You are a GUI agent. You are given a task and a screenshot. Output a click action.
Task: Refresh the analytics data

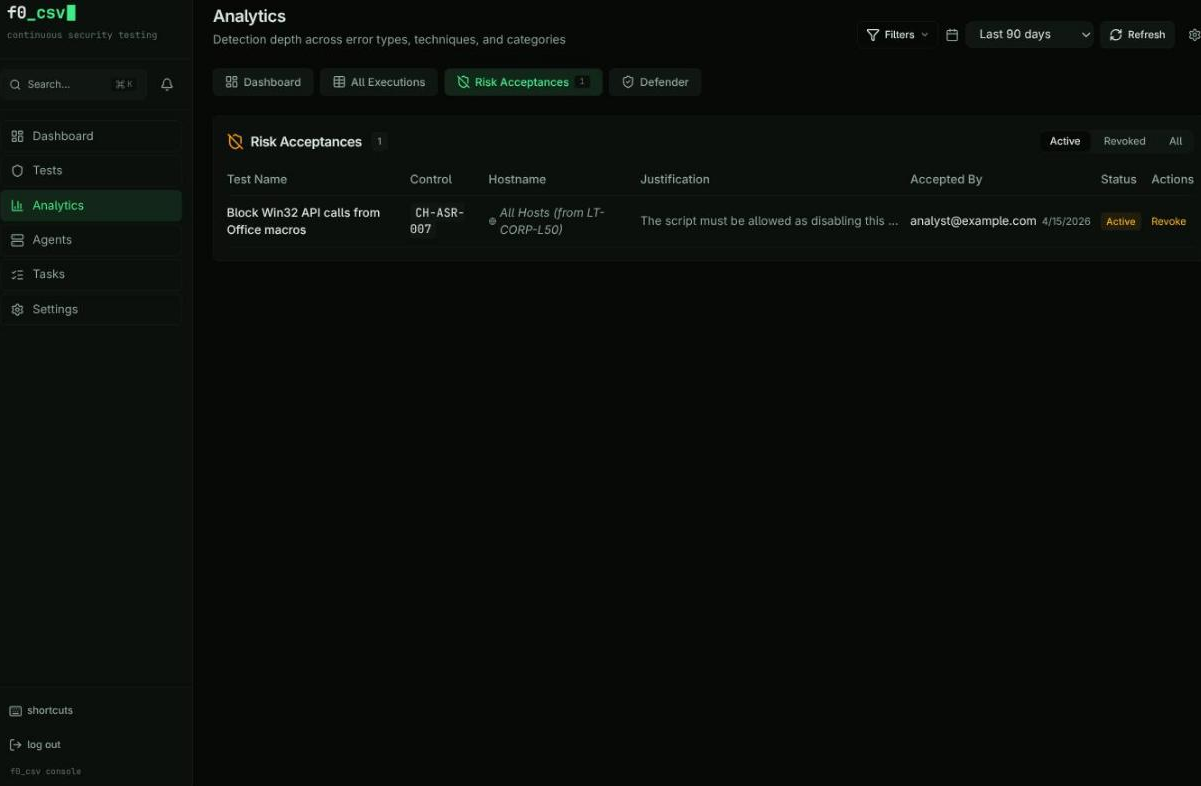1137,35
